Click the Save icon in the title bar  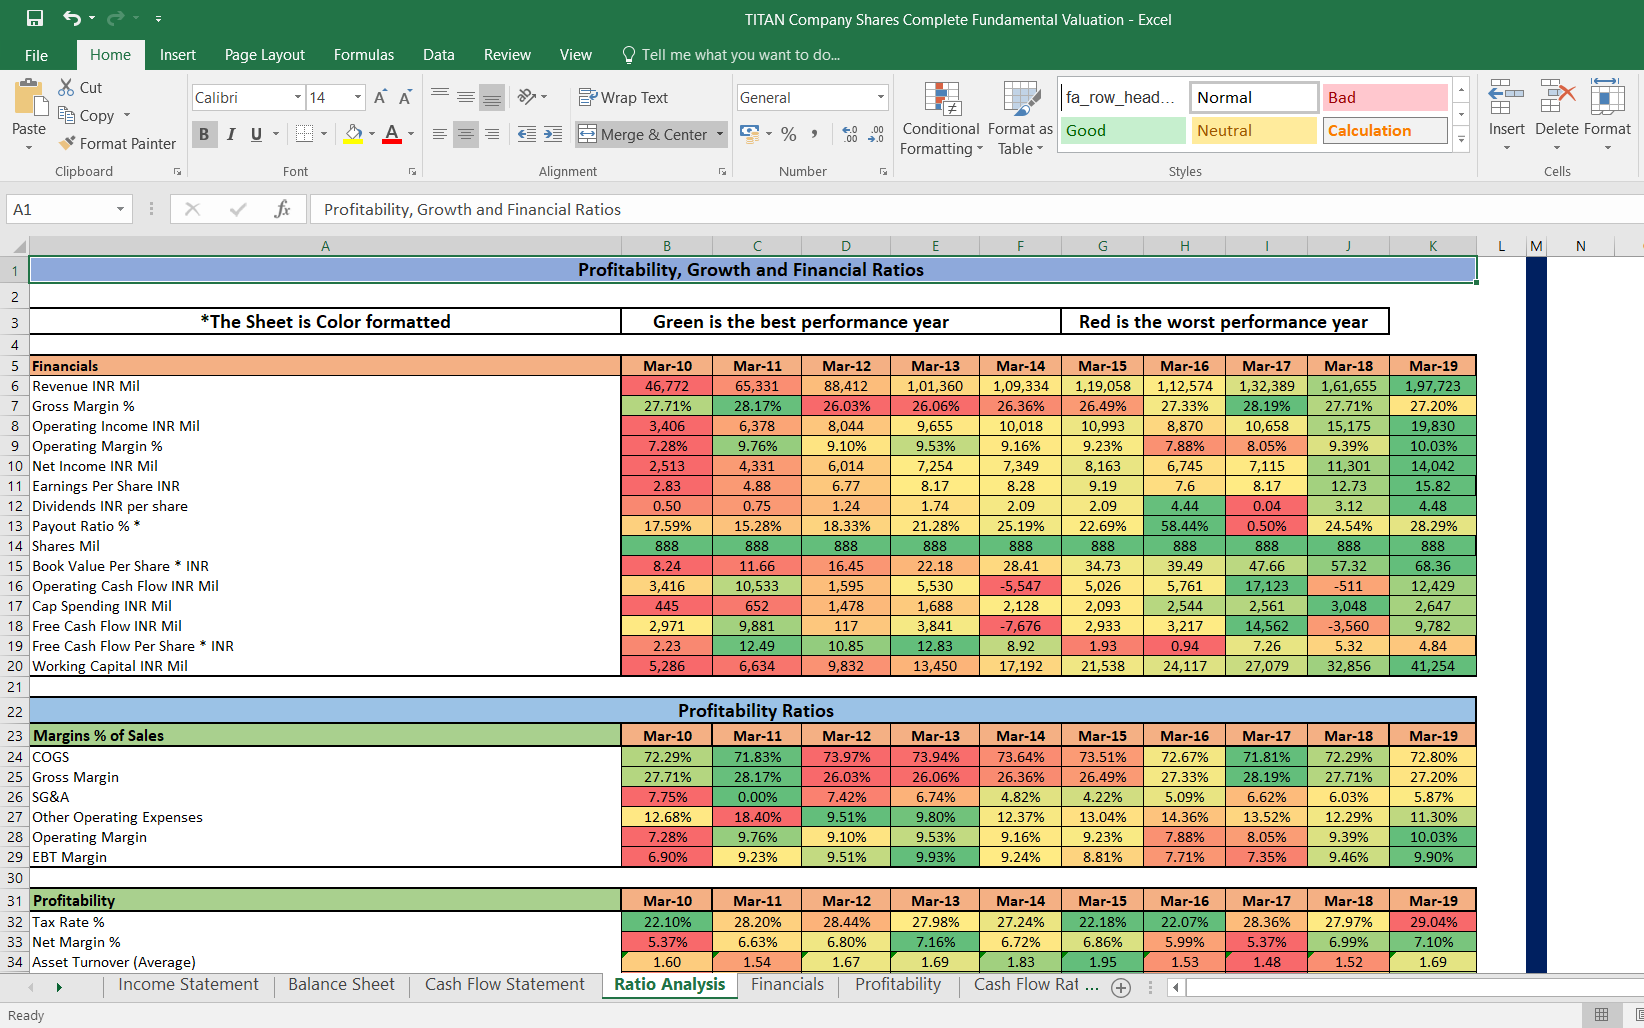pos(35,18)
